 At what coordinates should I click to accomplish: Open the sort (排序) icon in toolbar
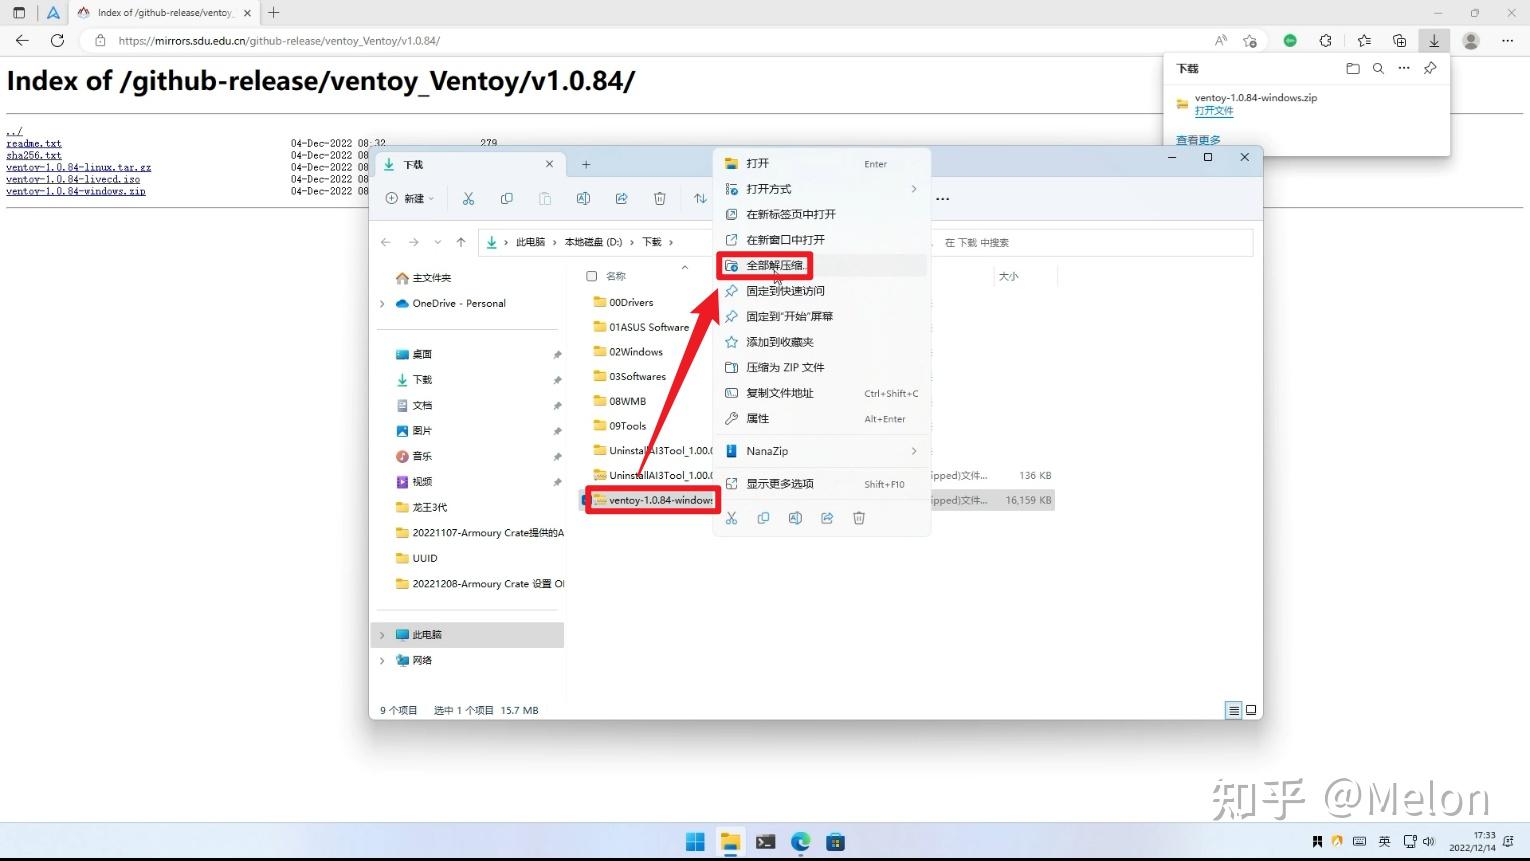(700, 198)
